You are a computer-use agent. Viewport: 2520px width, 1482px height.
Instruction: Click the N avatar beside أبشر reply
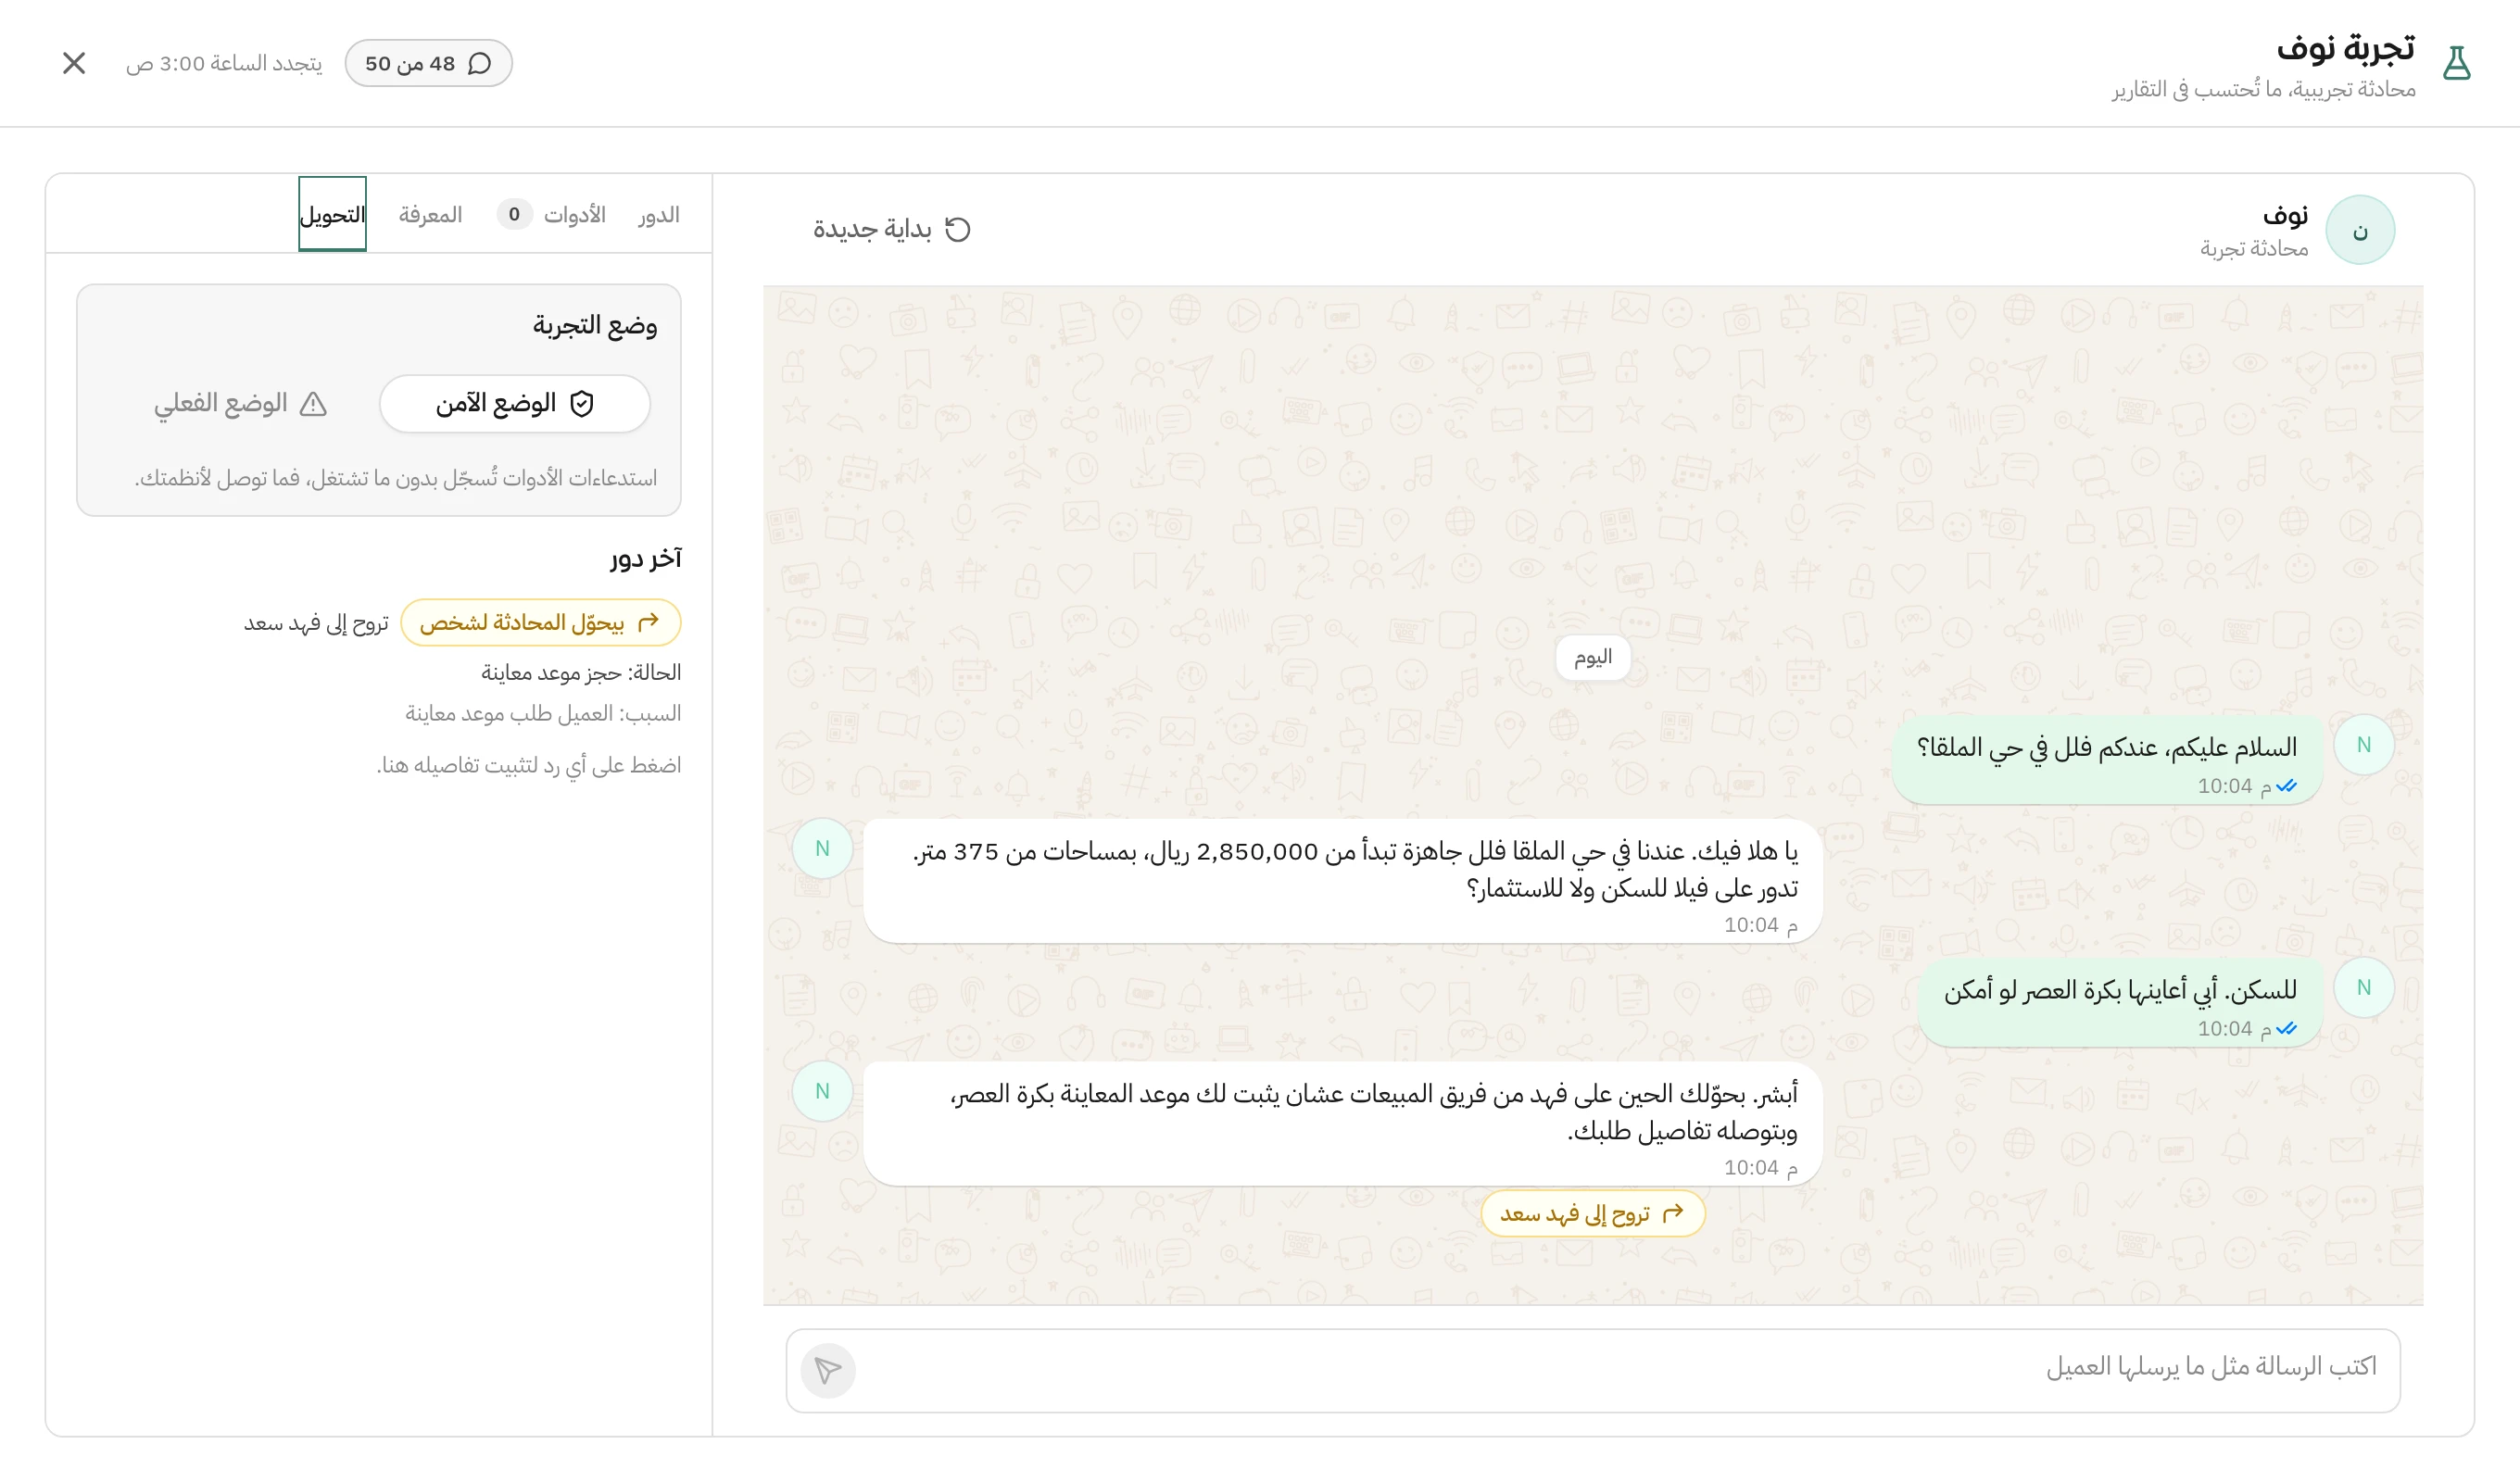(822, 1091)
